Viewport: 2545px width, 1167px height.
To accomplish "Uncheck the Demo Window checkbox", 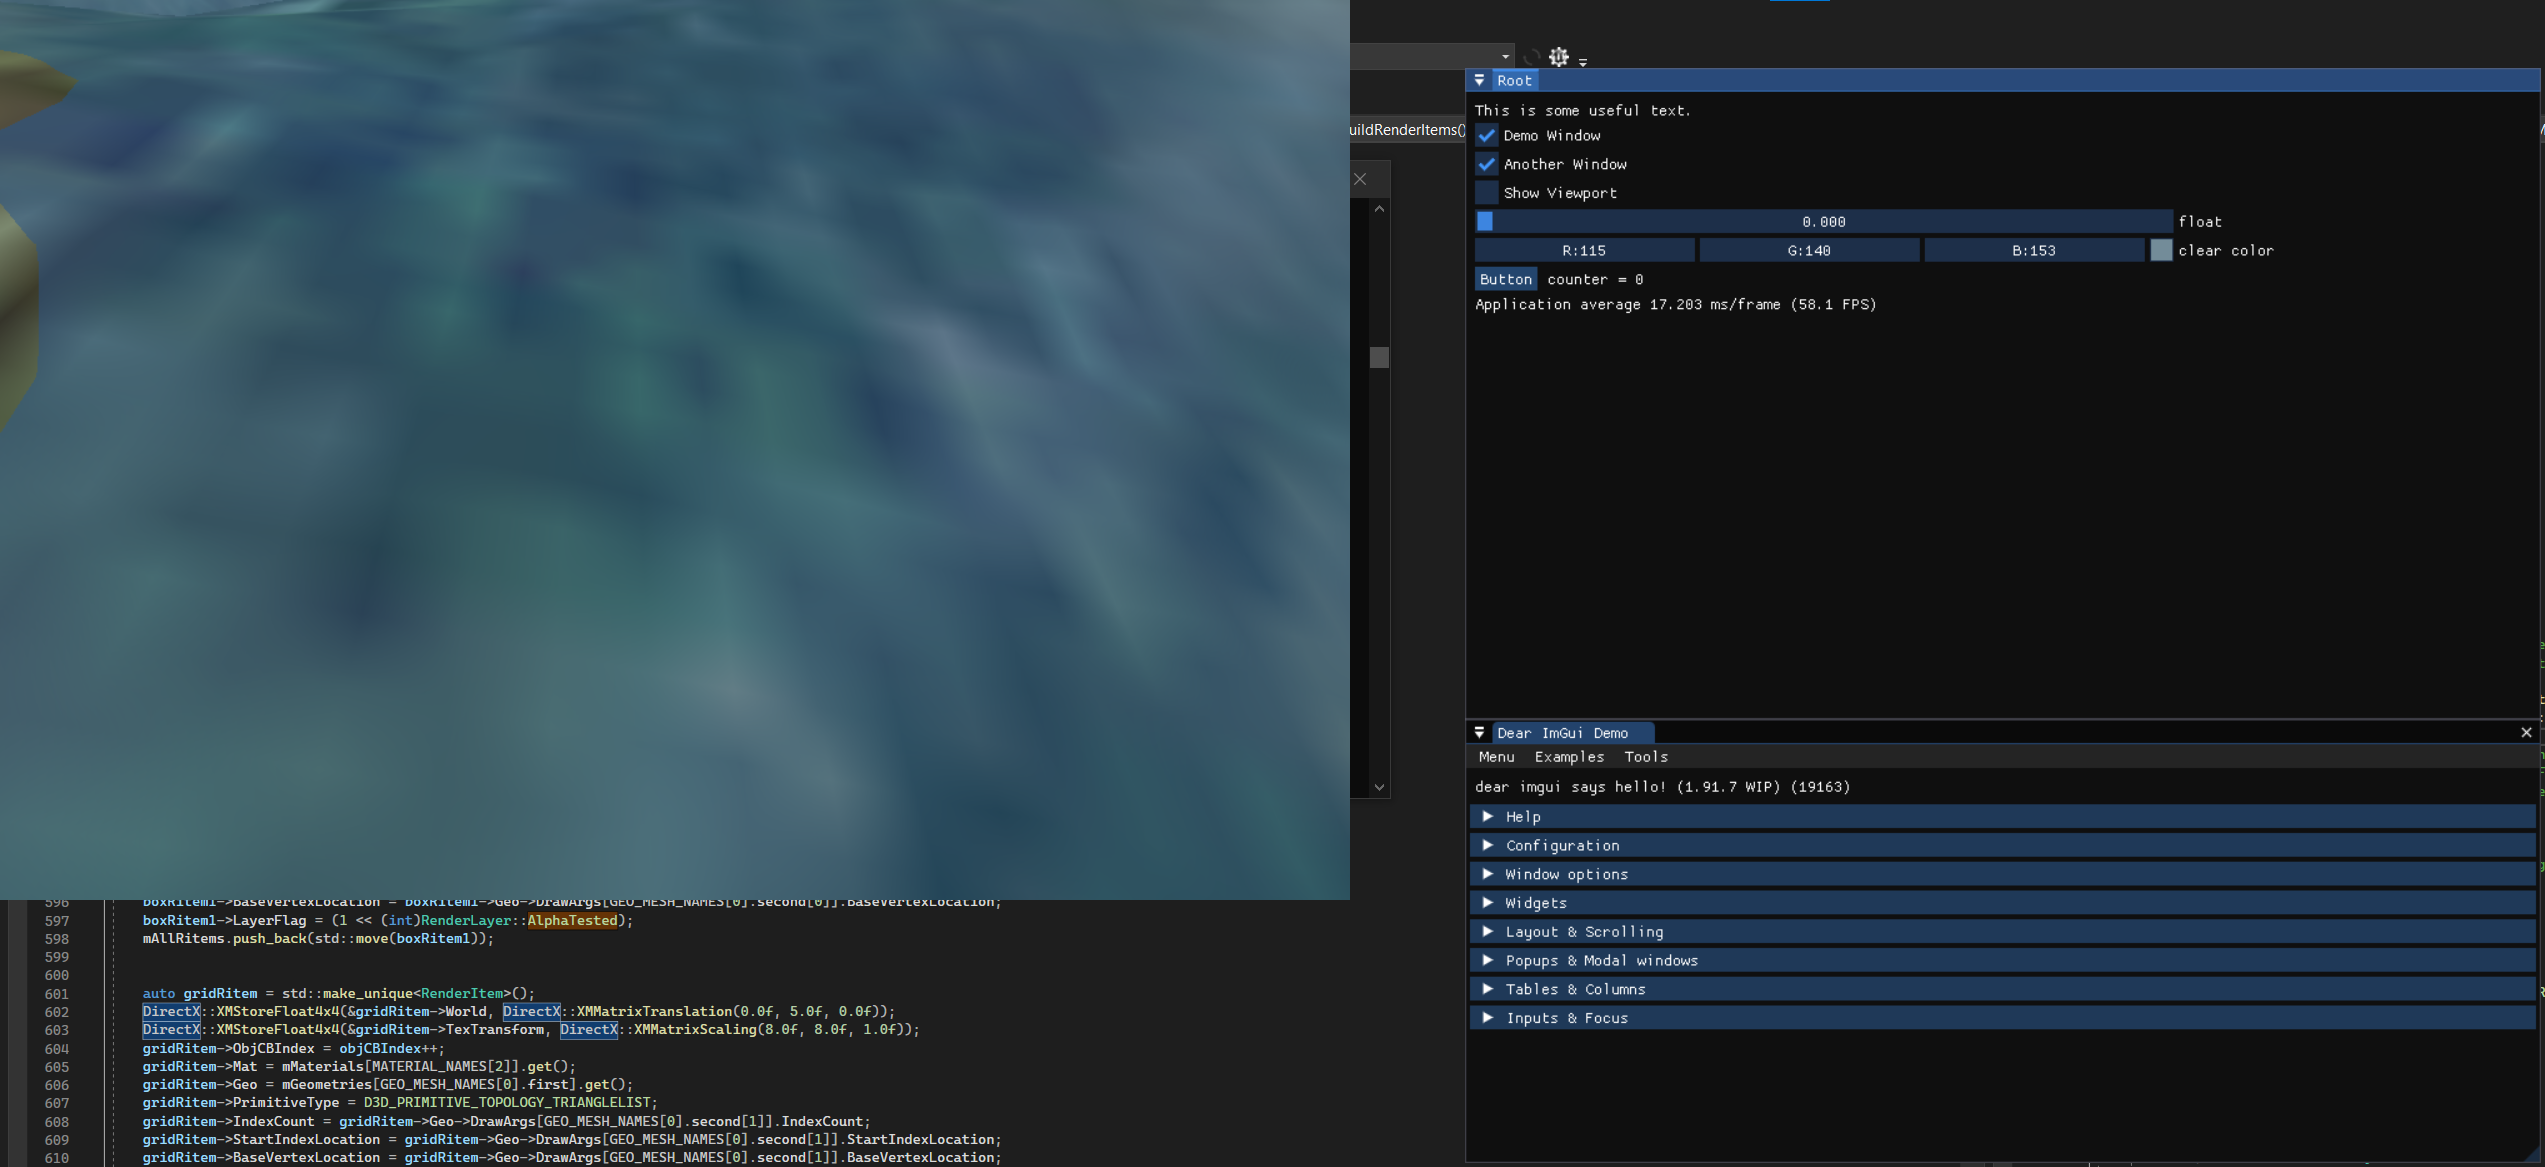I will click(1487, 136).
